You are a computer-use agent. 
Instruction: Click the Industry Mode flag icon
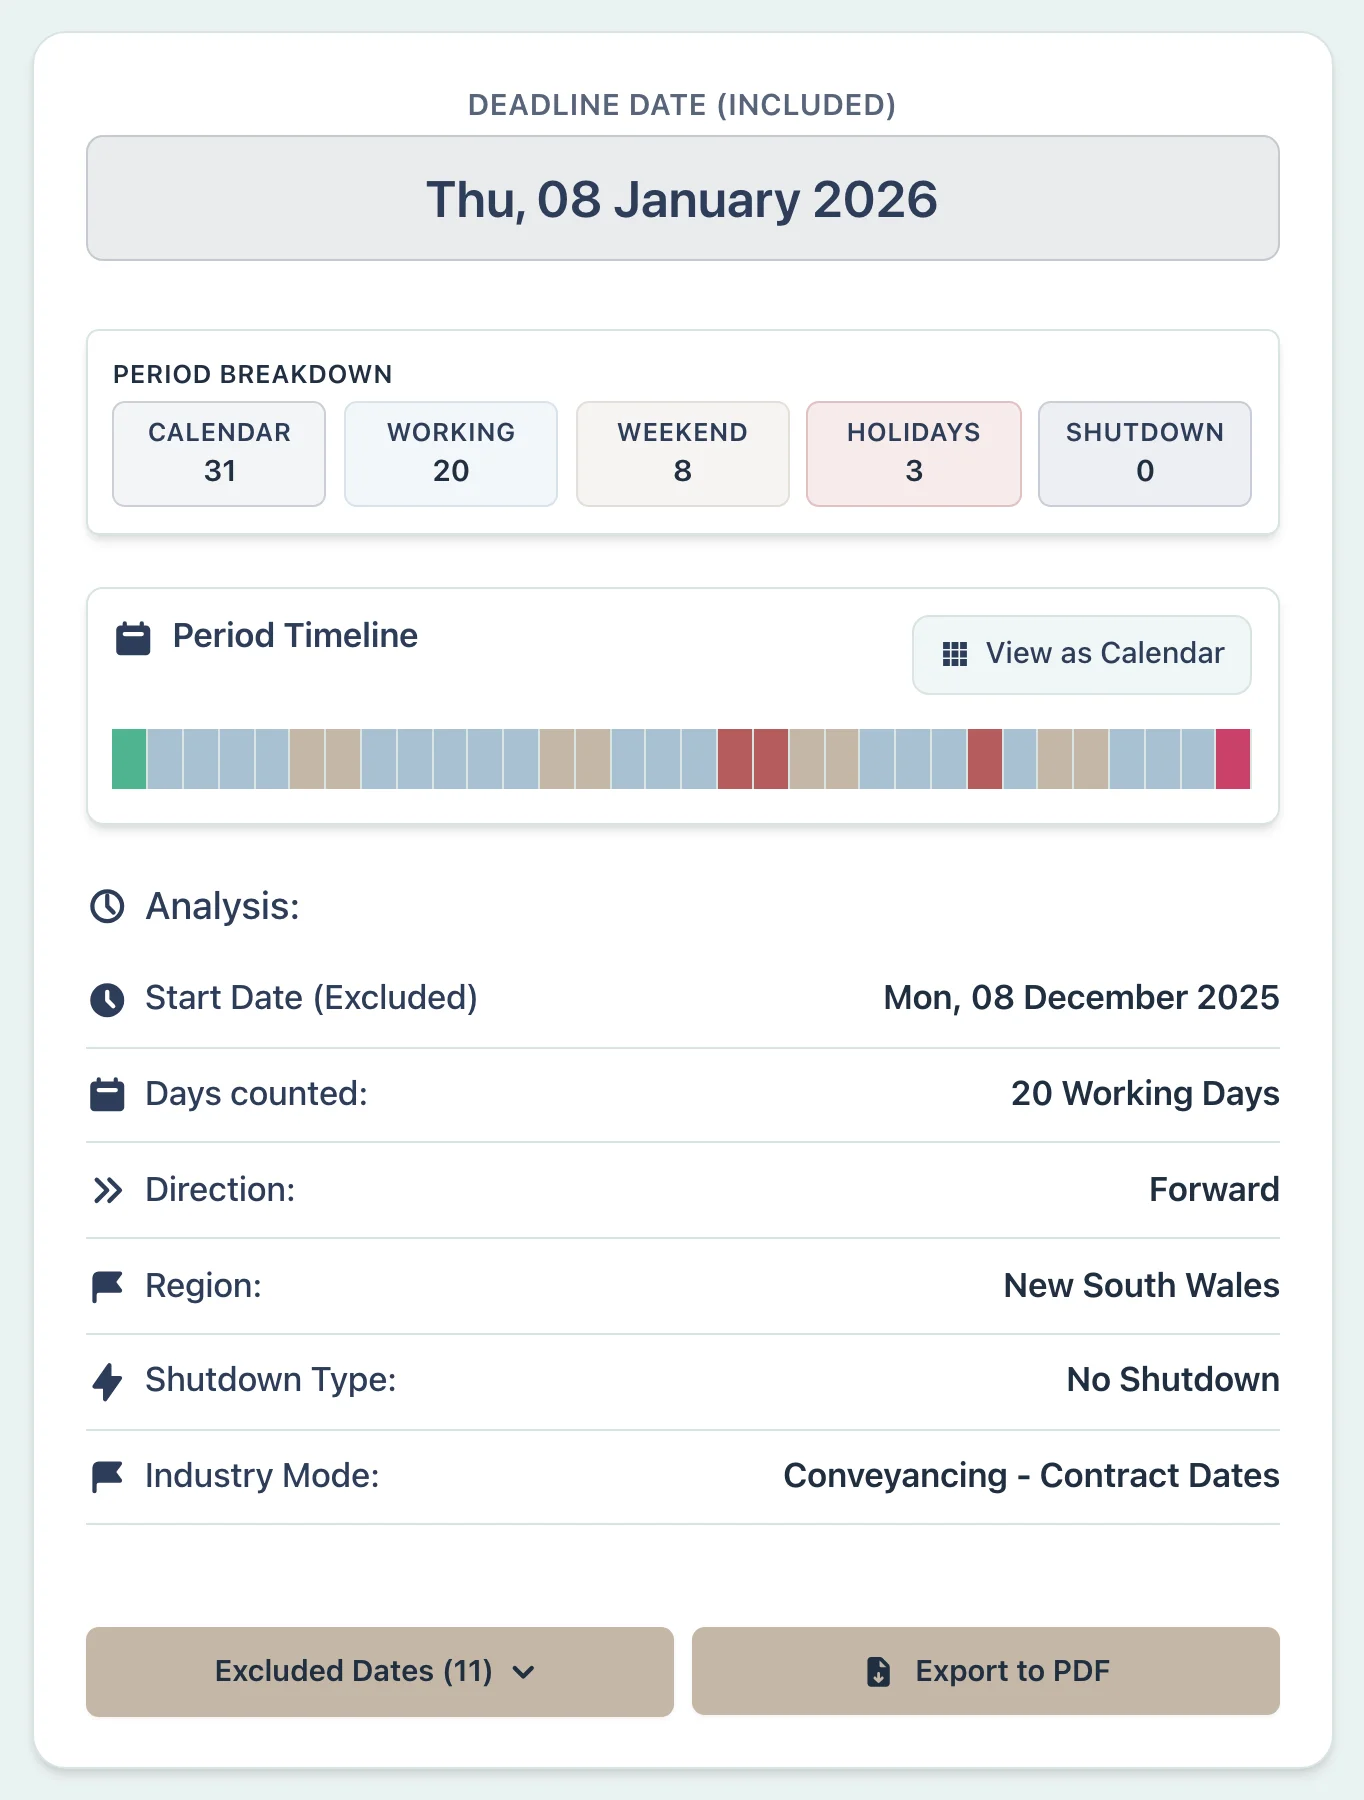point(107,1476)
